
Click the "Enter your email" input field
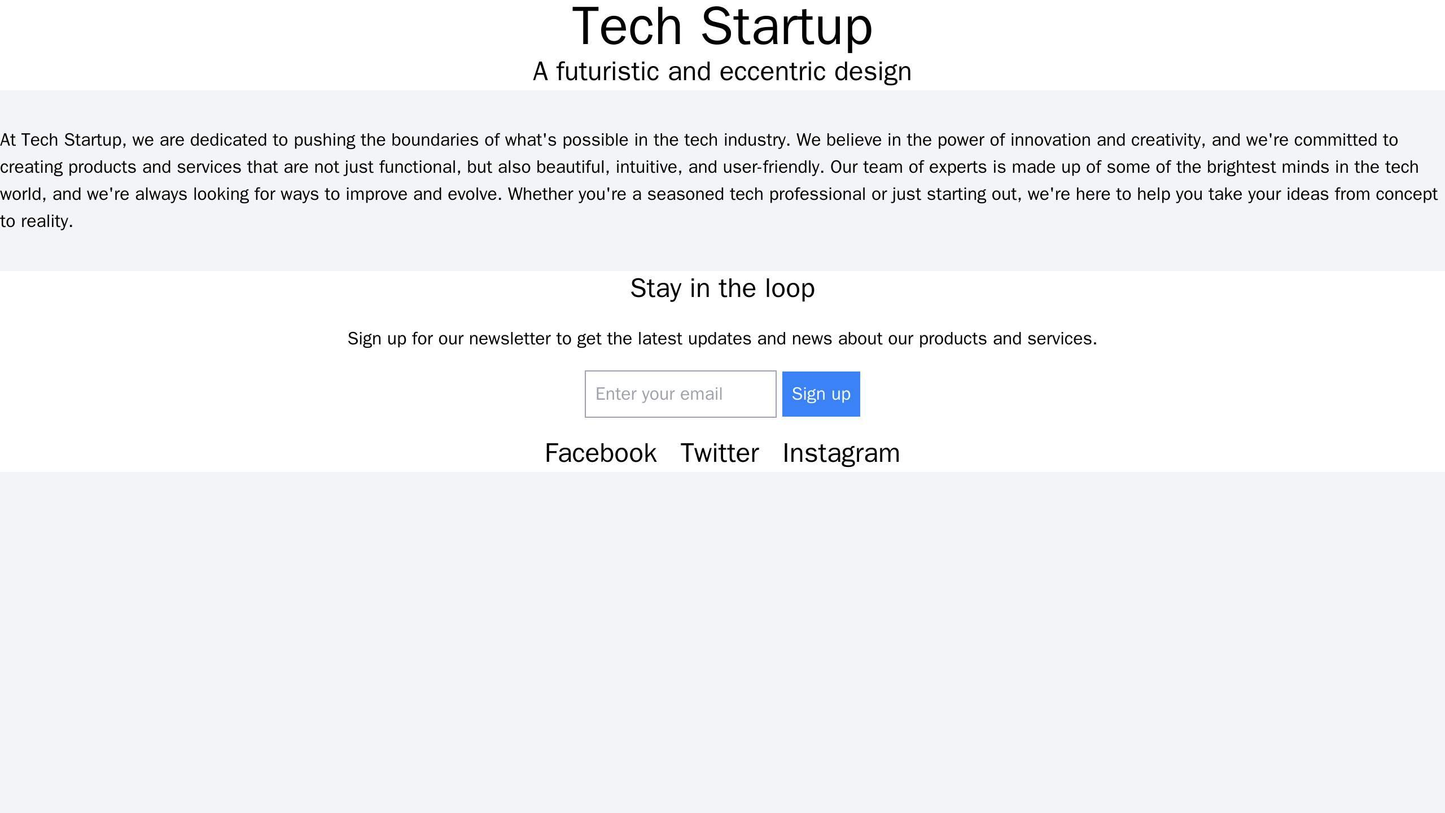680,394
